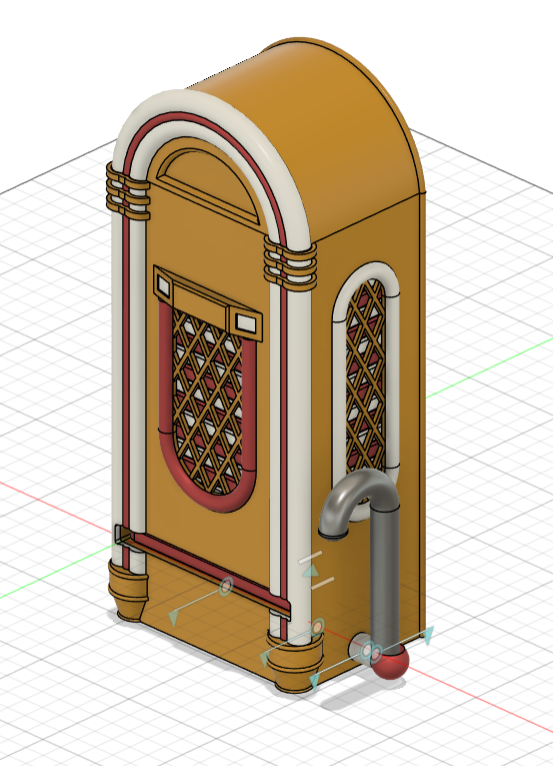Image resolution: width=553 pixels, height=766 pixels.
Task: Click the left white rectangle on the front banner
Action: (x=163, y=284)
